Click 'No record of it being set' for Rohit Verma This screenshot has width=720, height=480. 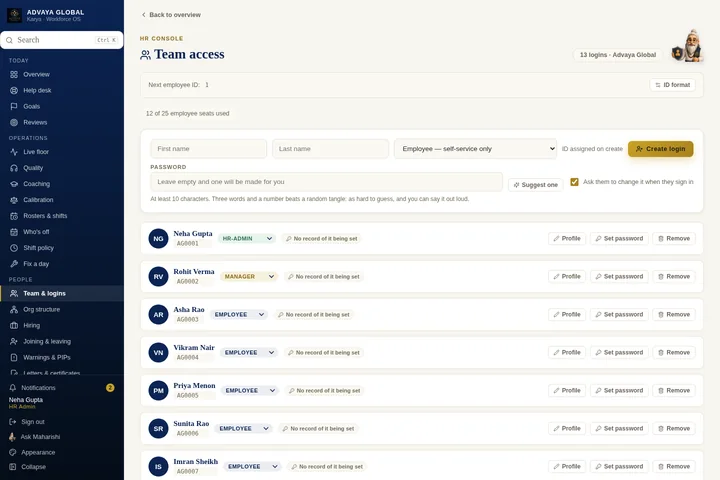coord(324,277)
